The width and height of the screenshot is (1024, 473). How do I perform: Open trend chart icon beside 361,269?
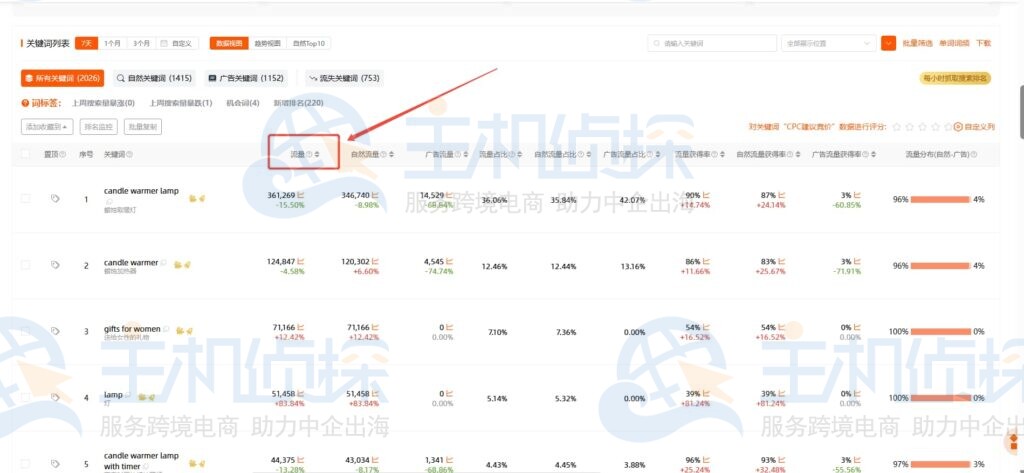(301, 195)
